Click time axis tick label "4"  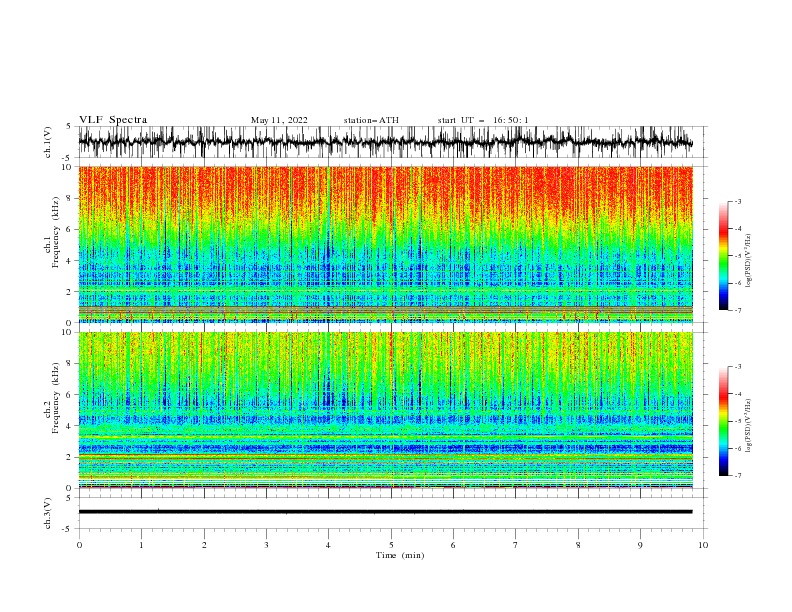(328, 545)
